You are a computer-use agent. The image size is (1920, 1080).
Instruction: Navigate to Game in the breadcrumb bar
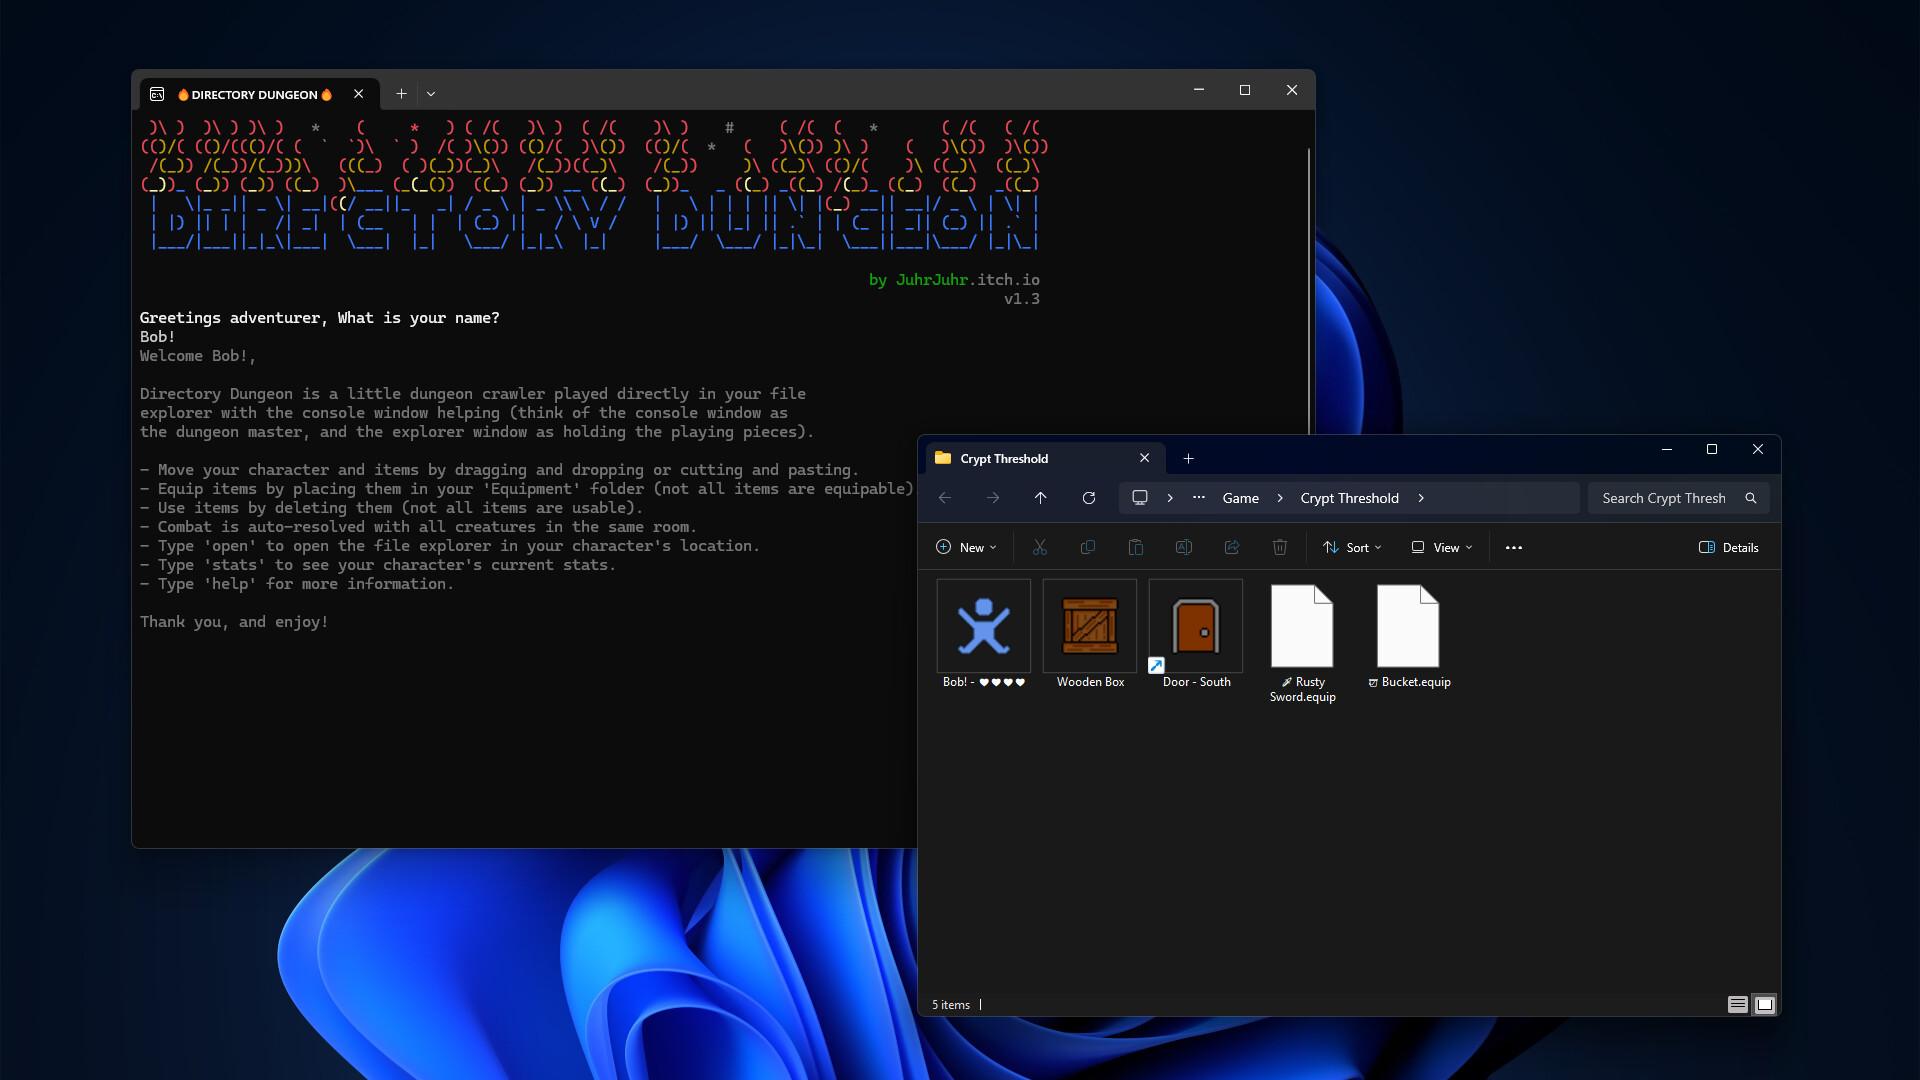(1239, 497)
